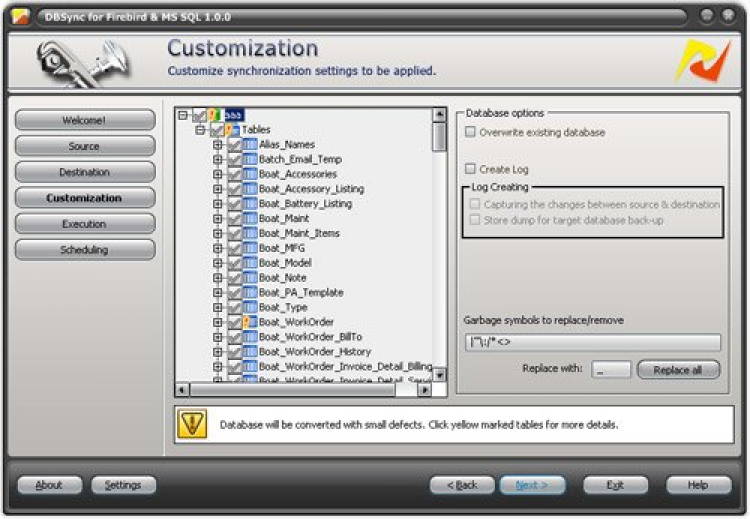
Task: Click the Boat_PA_Template table icon
Action: coord(250,293)
